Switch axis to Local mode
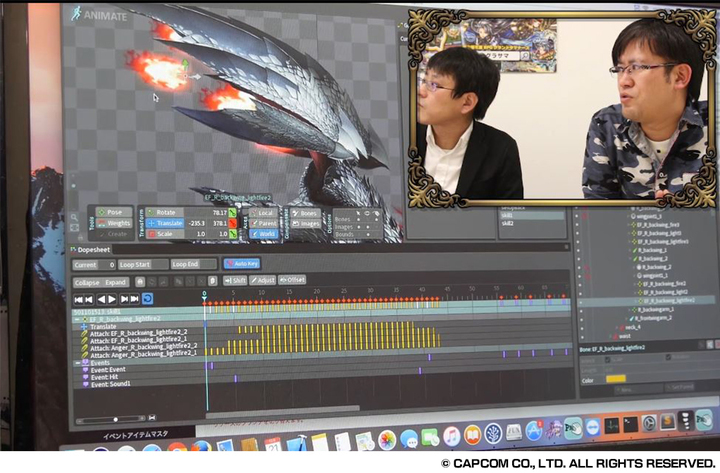Screen dimensions: 720x473 (x=265, y=212)
